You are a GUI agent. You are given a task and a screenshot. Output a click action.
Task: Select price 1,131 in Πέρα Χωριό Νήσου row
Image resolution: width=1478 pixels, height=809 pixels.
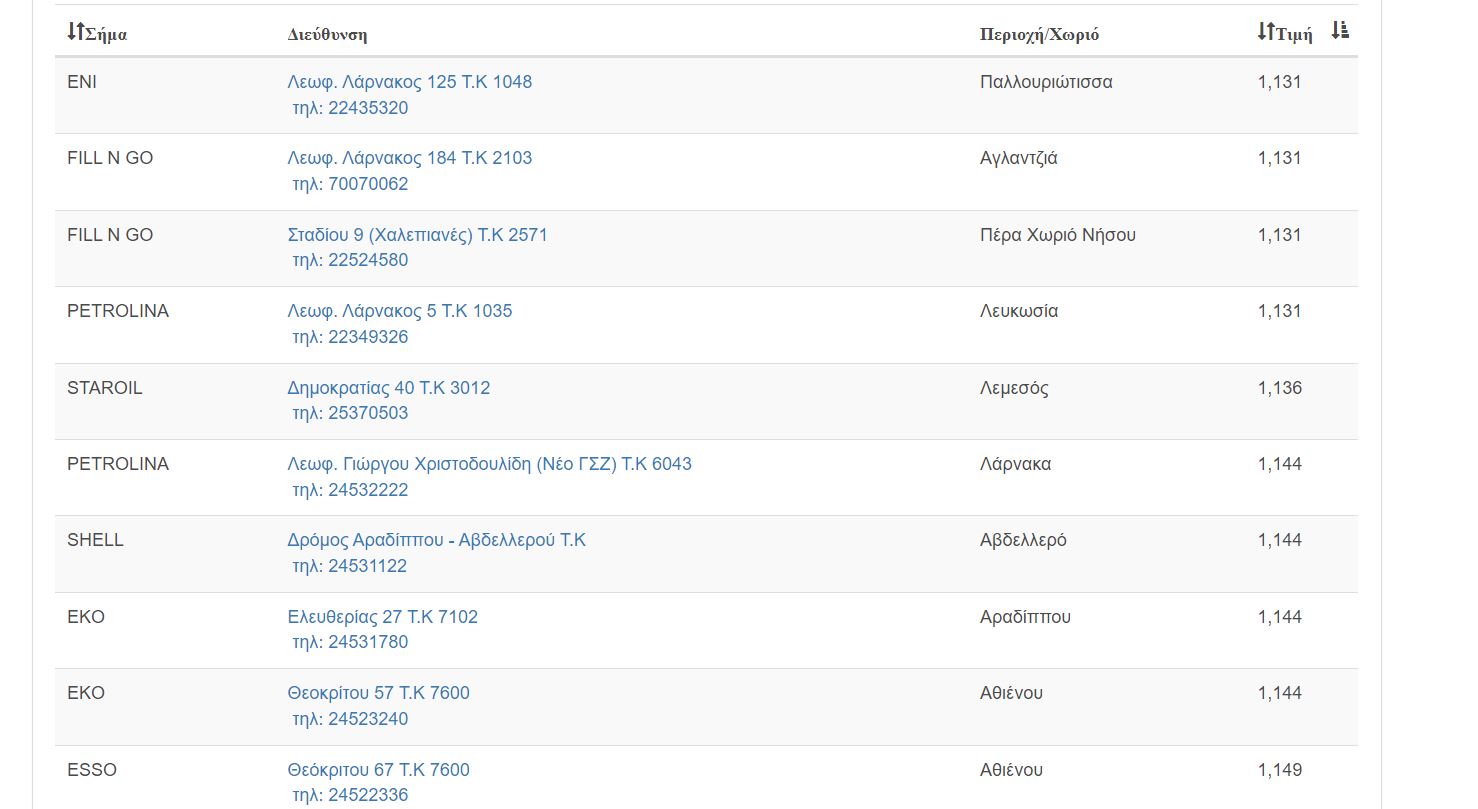[x=1279, y=235]
